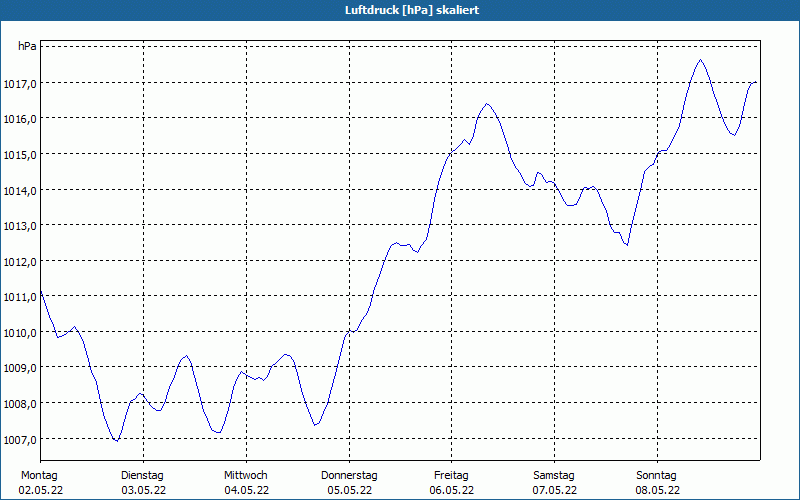Screen dimensions: 800x500
Task: Select the 1007,0 y-axis label
Action: [x=20, y=439]
